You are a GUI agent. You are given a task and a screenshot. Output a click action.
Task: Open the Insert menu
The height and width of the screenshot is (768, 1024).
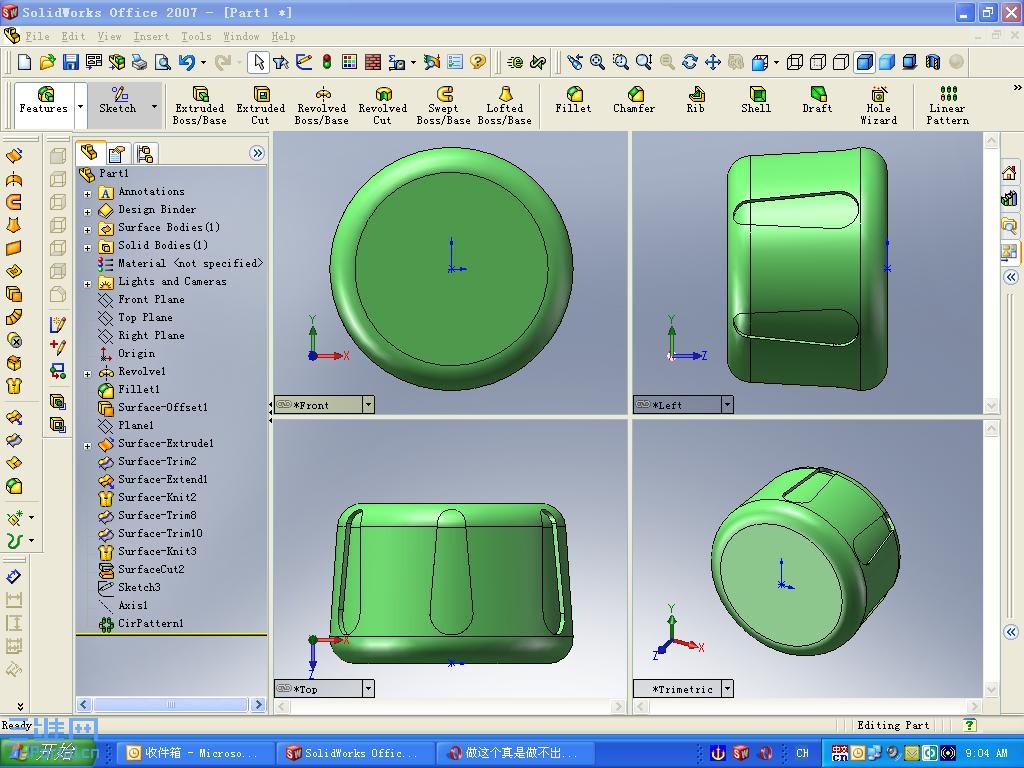[x=151, y=37]
